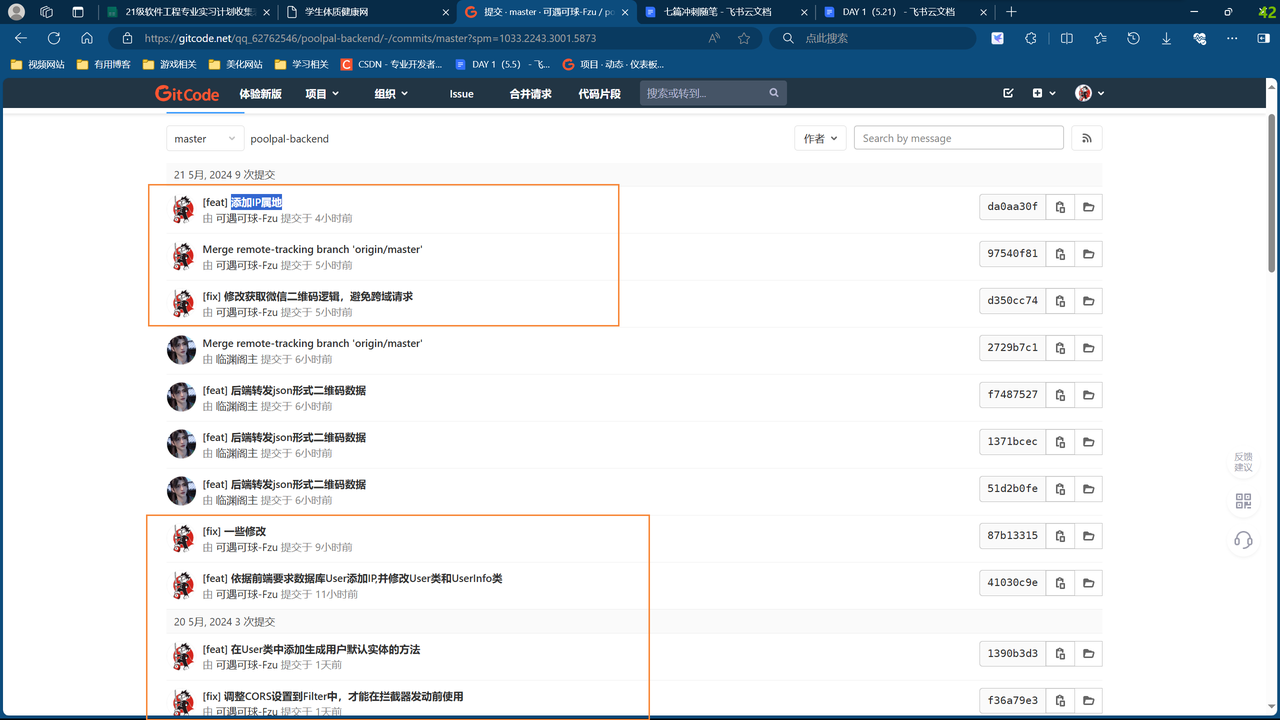Viewport: 1280px width, 720px height.
Task: Copy commit SHA 97540f81
Action: tap(1060, 254)
